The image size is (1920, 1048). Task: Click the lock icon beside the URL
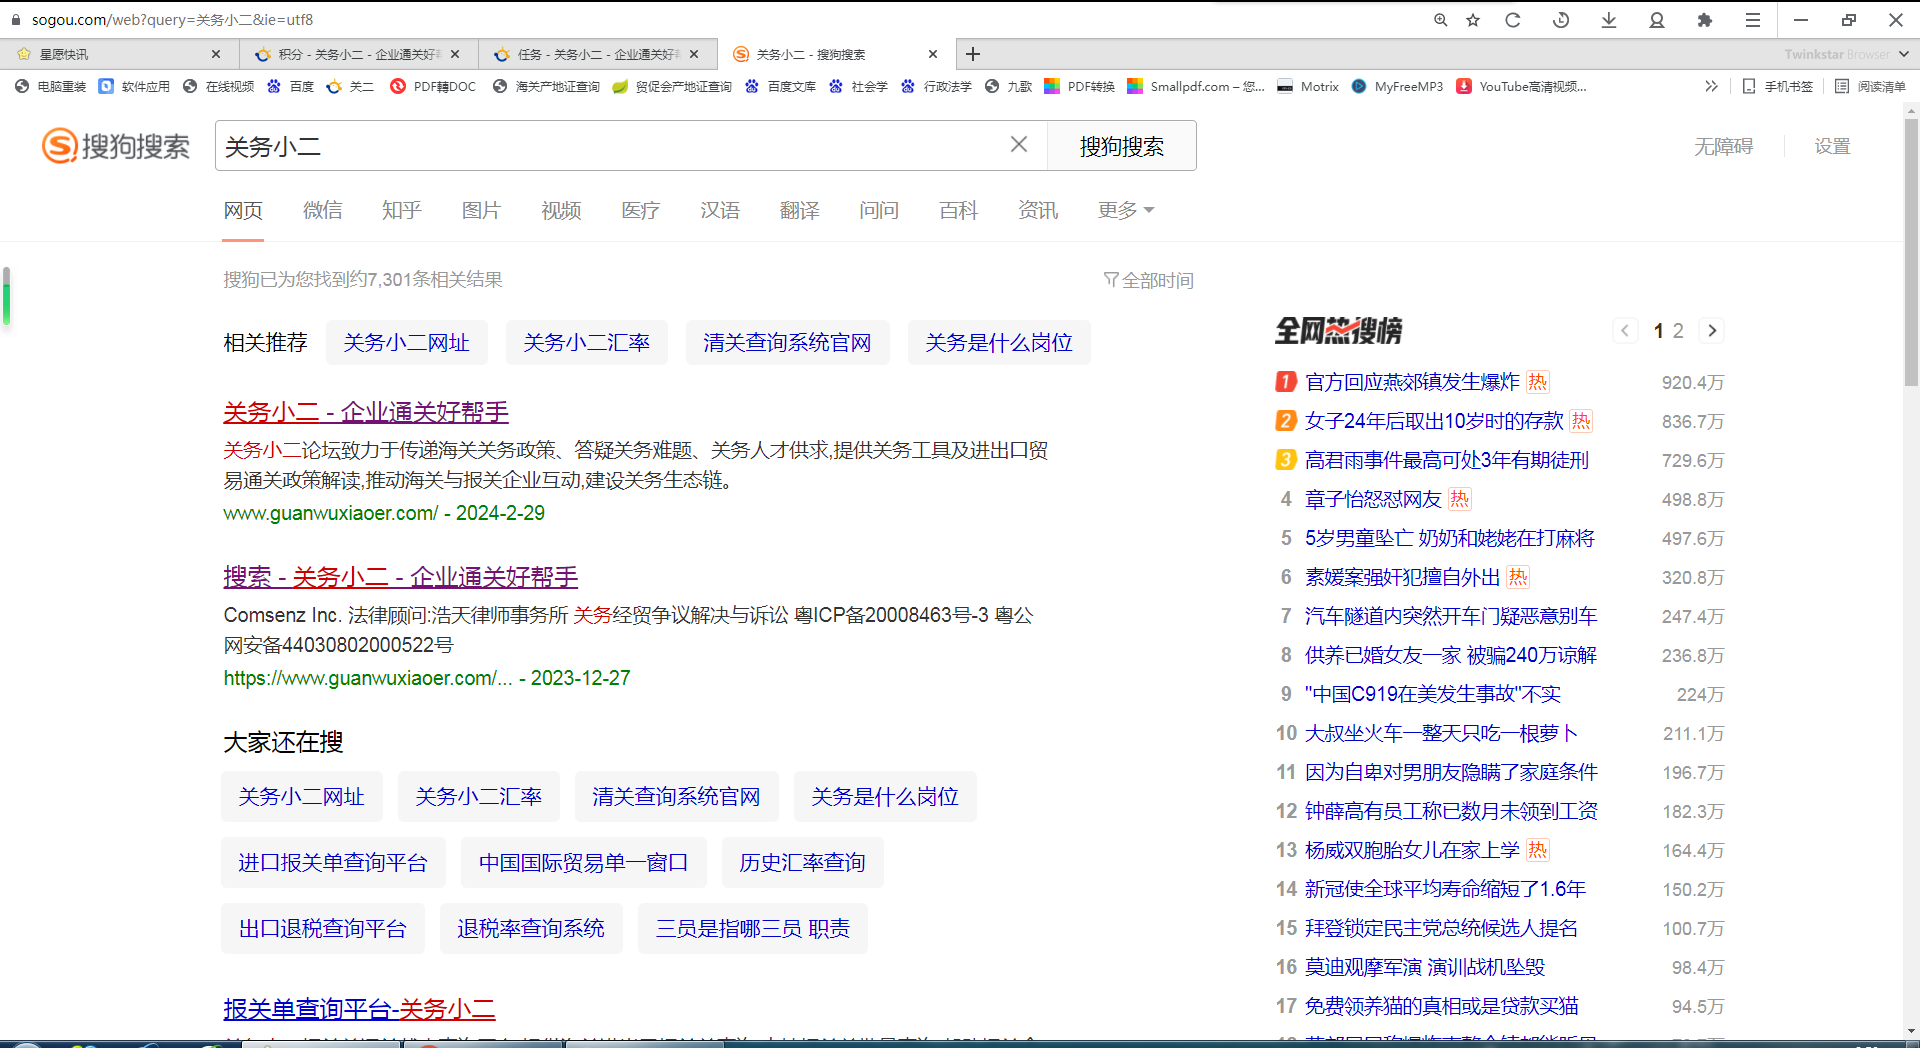(x=15, y=20)
